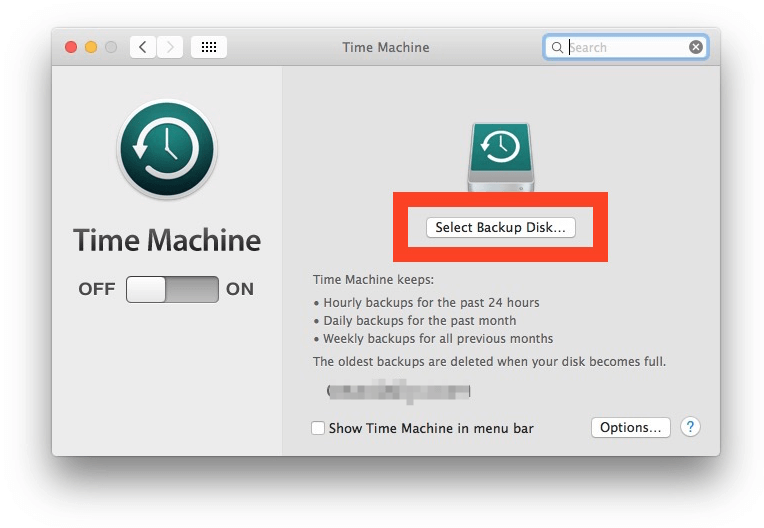Click the magnifying glass in search box

coord(557,47)
